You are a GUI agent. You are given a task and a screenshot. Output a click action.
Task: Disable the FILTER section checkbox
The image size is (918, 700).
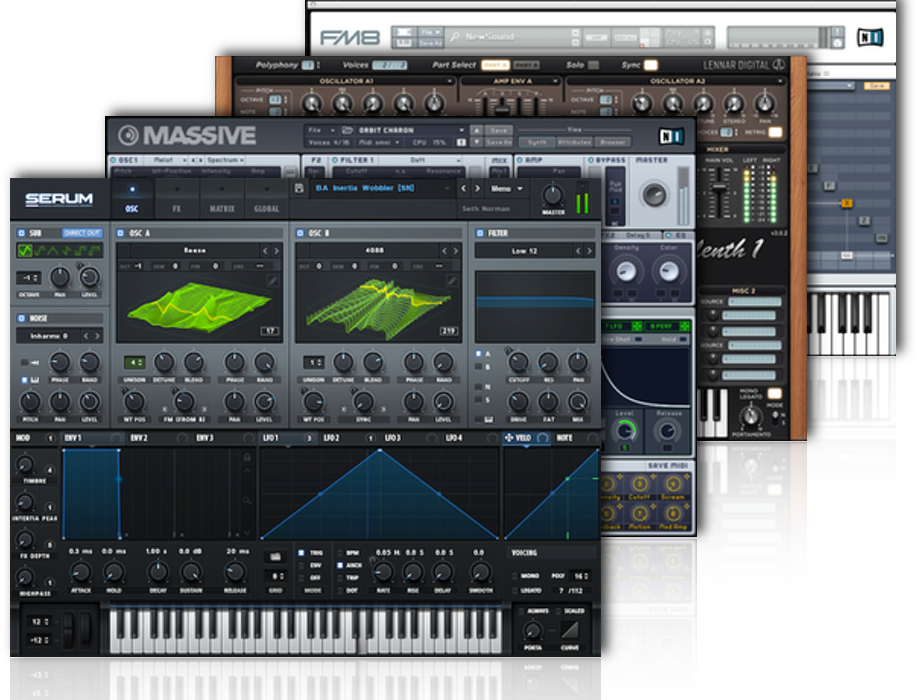[481, 233]
